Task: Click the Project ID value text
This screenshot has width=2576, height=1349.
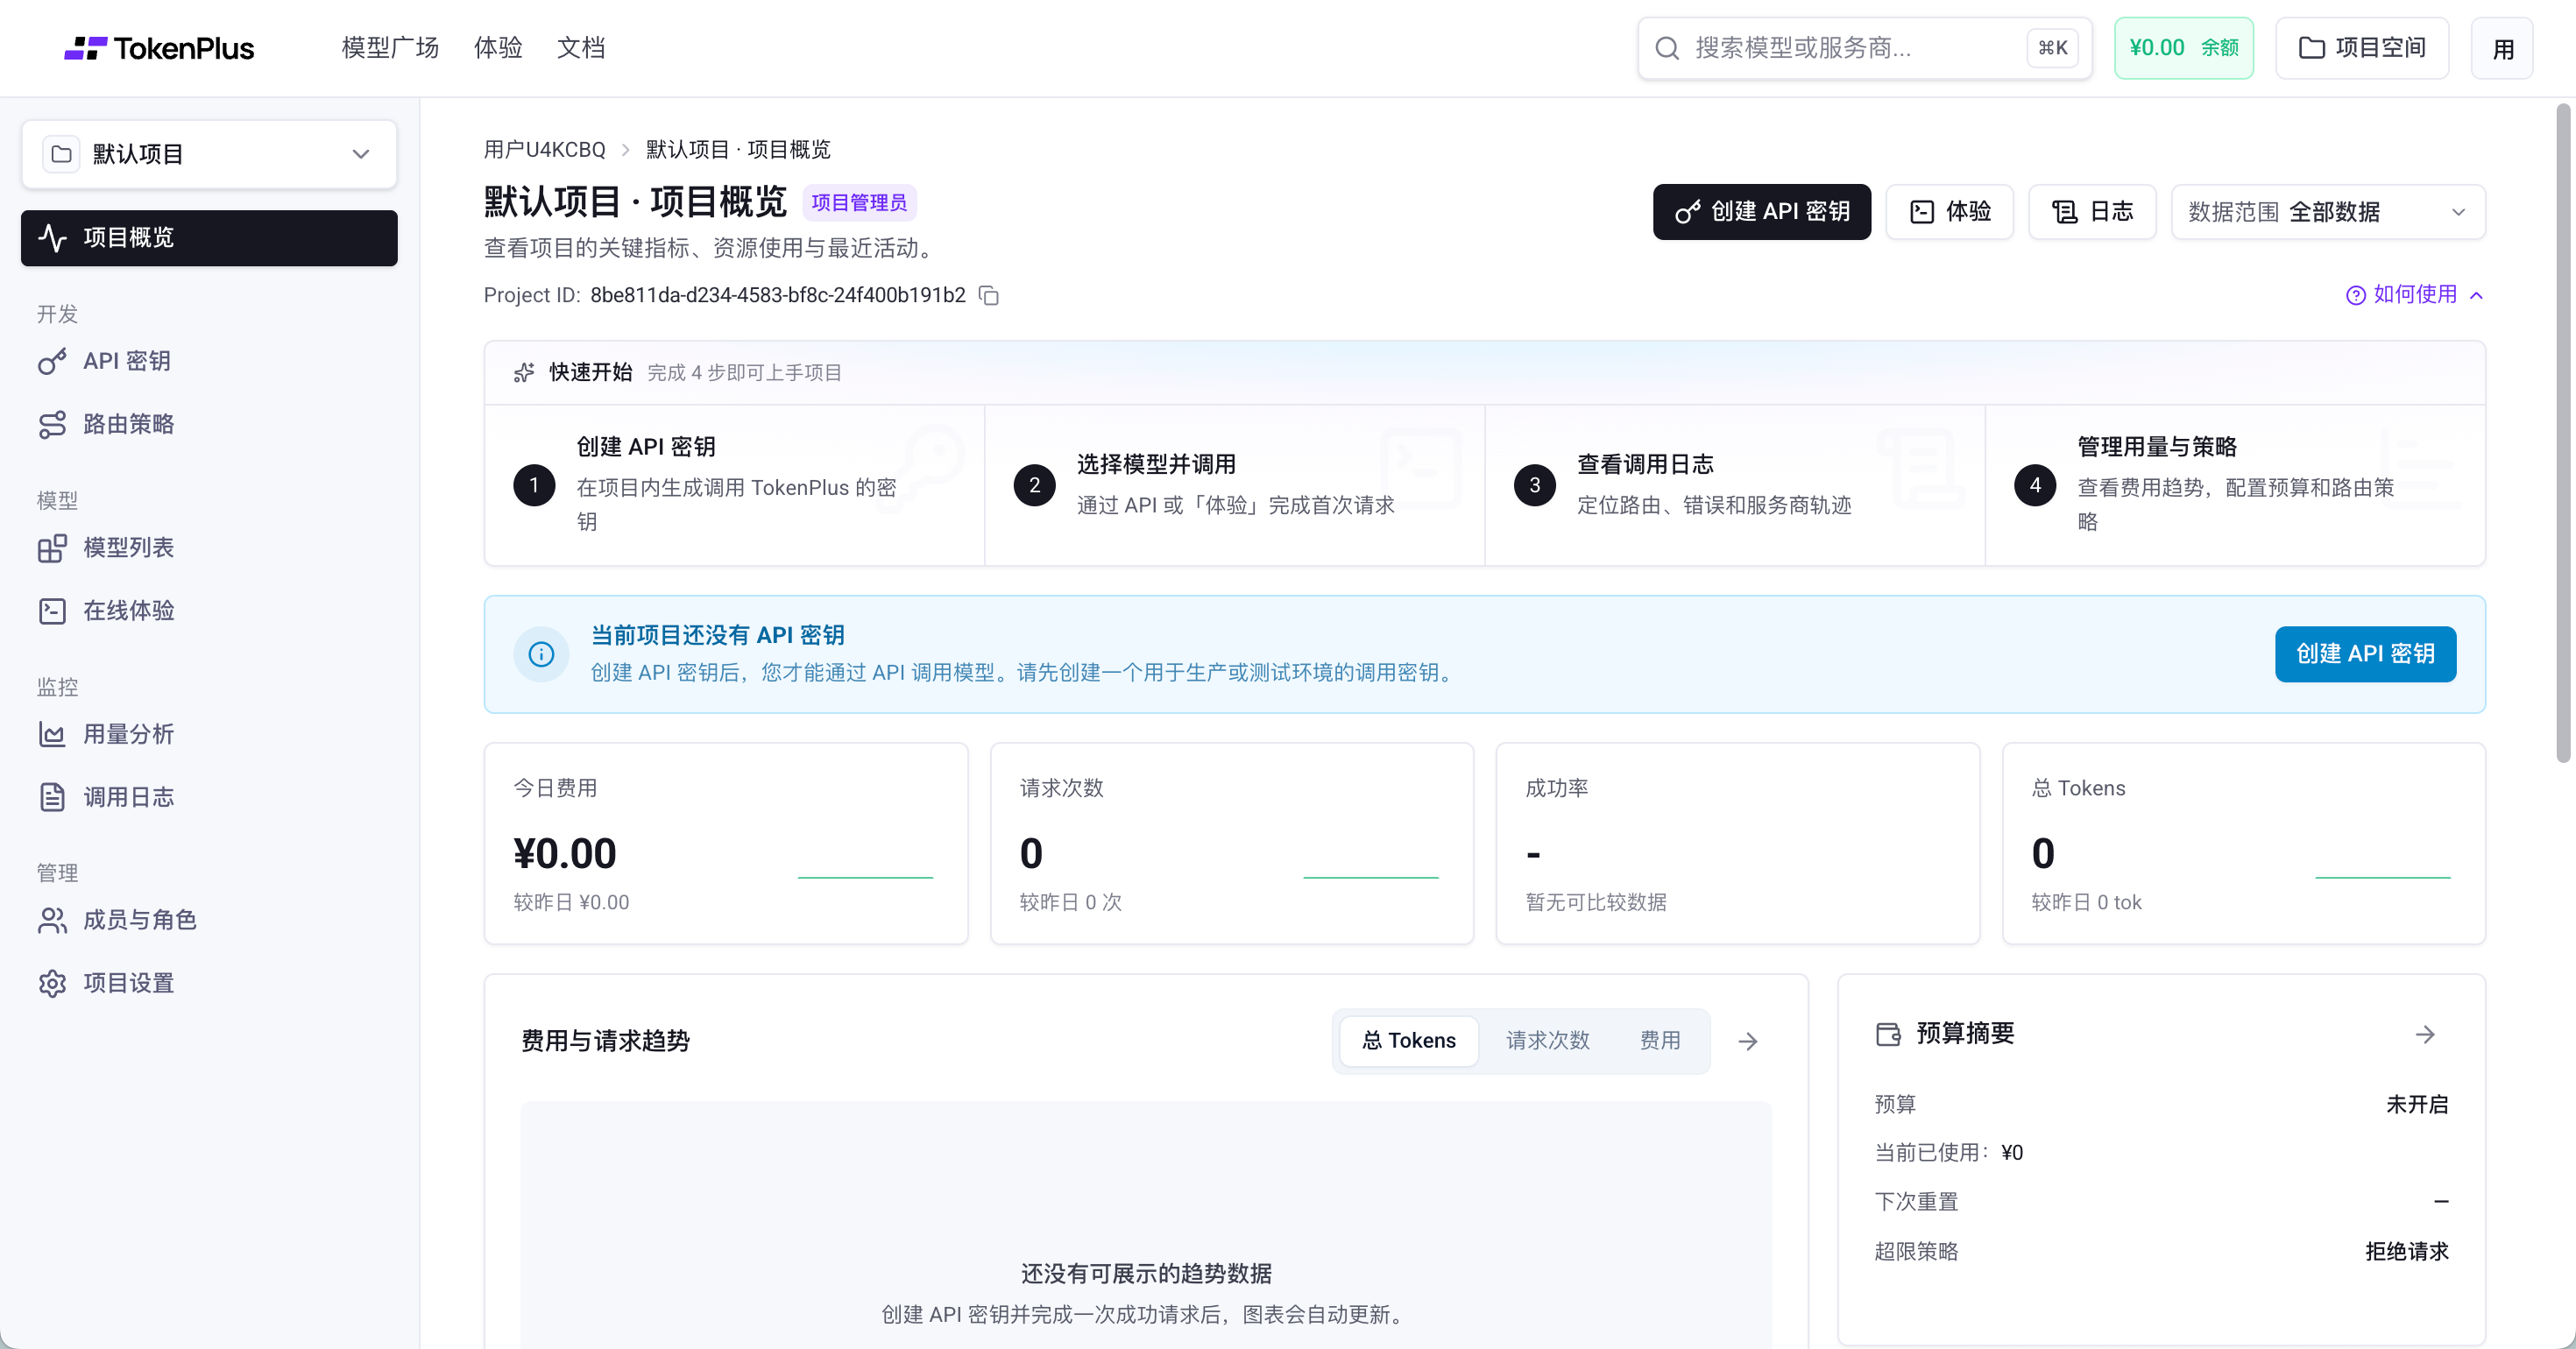Action: coord(777,295)
